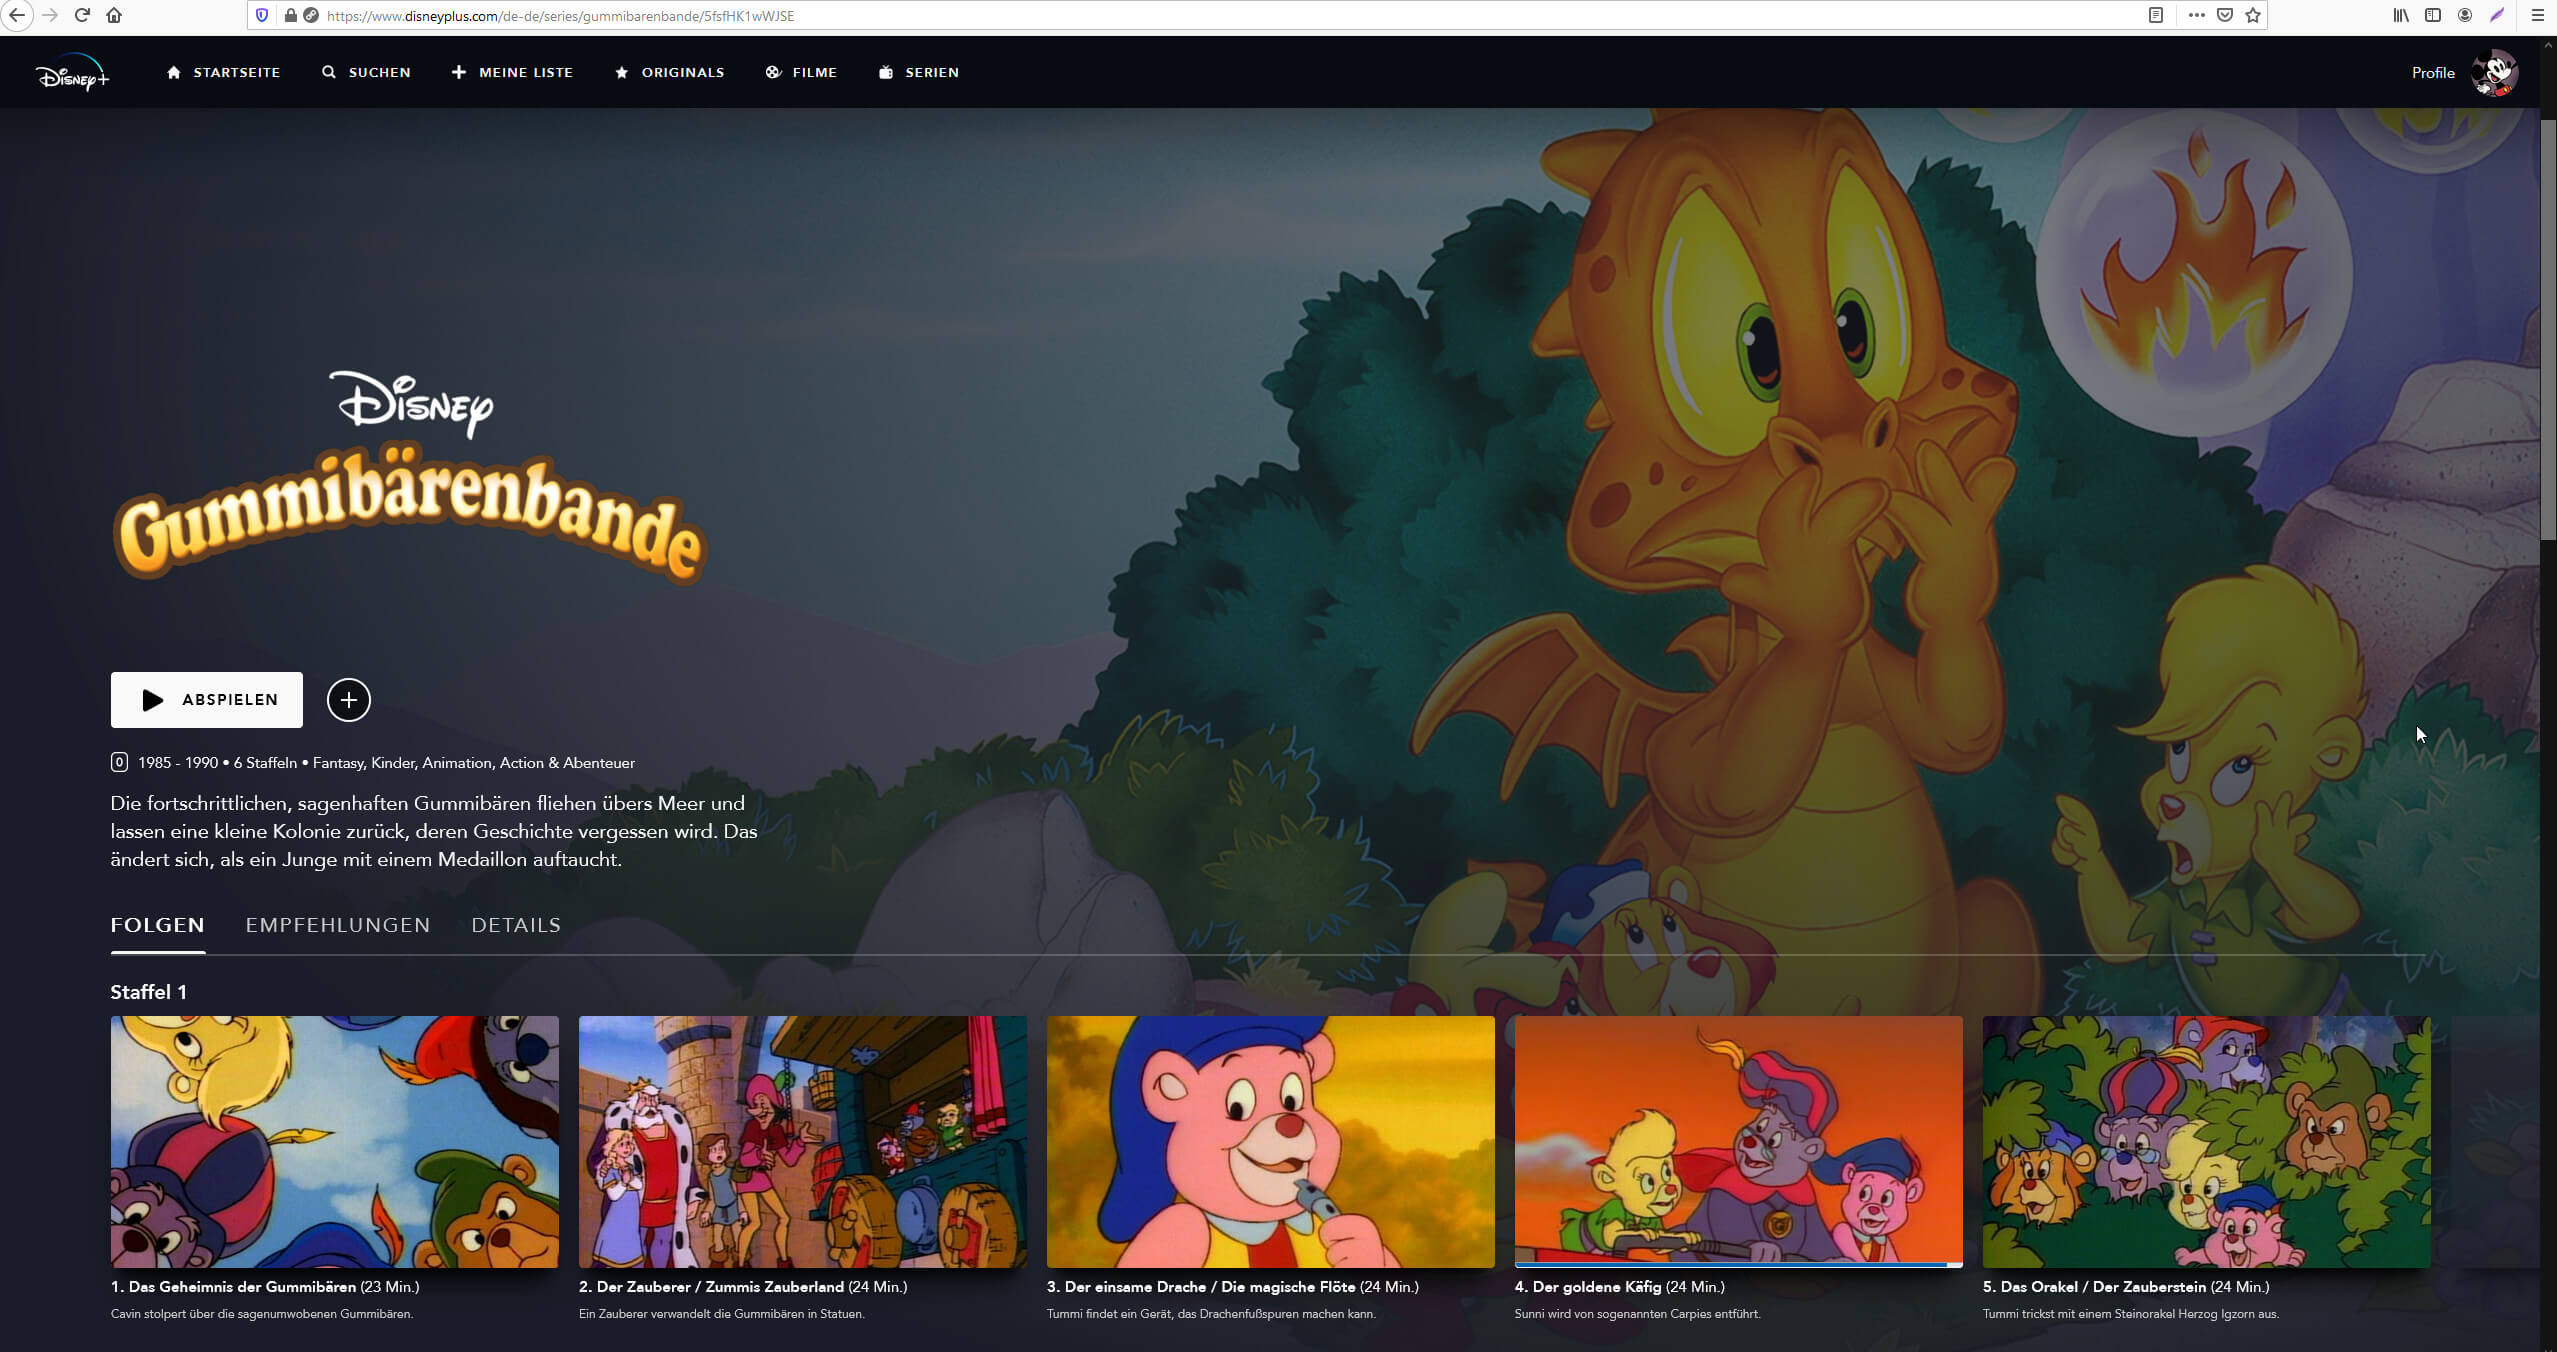Click the Profile label
The width and height of the screenshot is (2557, 1352).
point(2433,72)
